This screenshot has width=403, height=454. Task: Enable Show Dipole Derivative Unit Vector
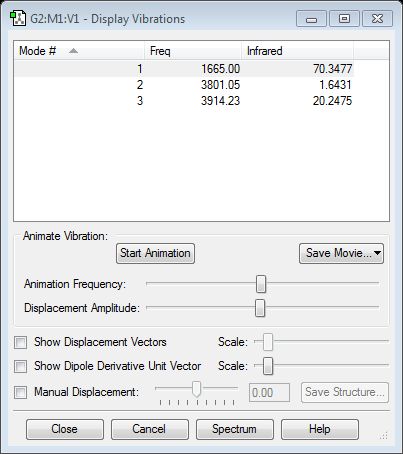tap(20, 366)
